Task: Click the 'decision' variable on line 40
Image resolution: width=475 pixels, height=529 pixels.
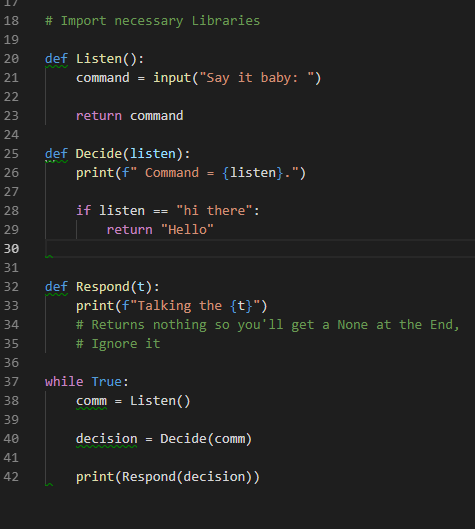Action: (x=107, y=439)
